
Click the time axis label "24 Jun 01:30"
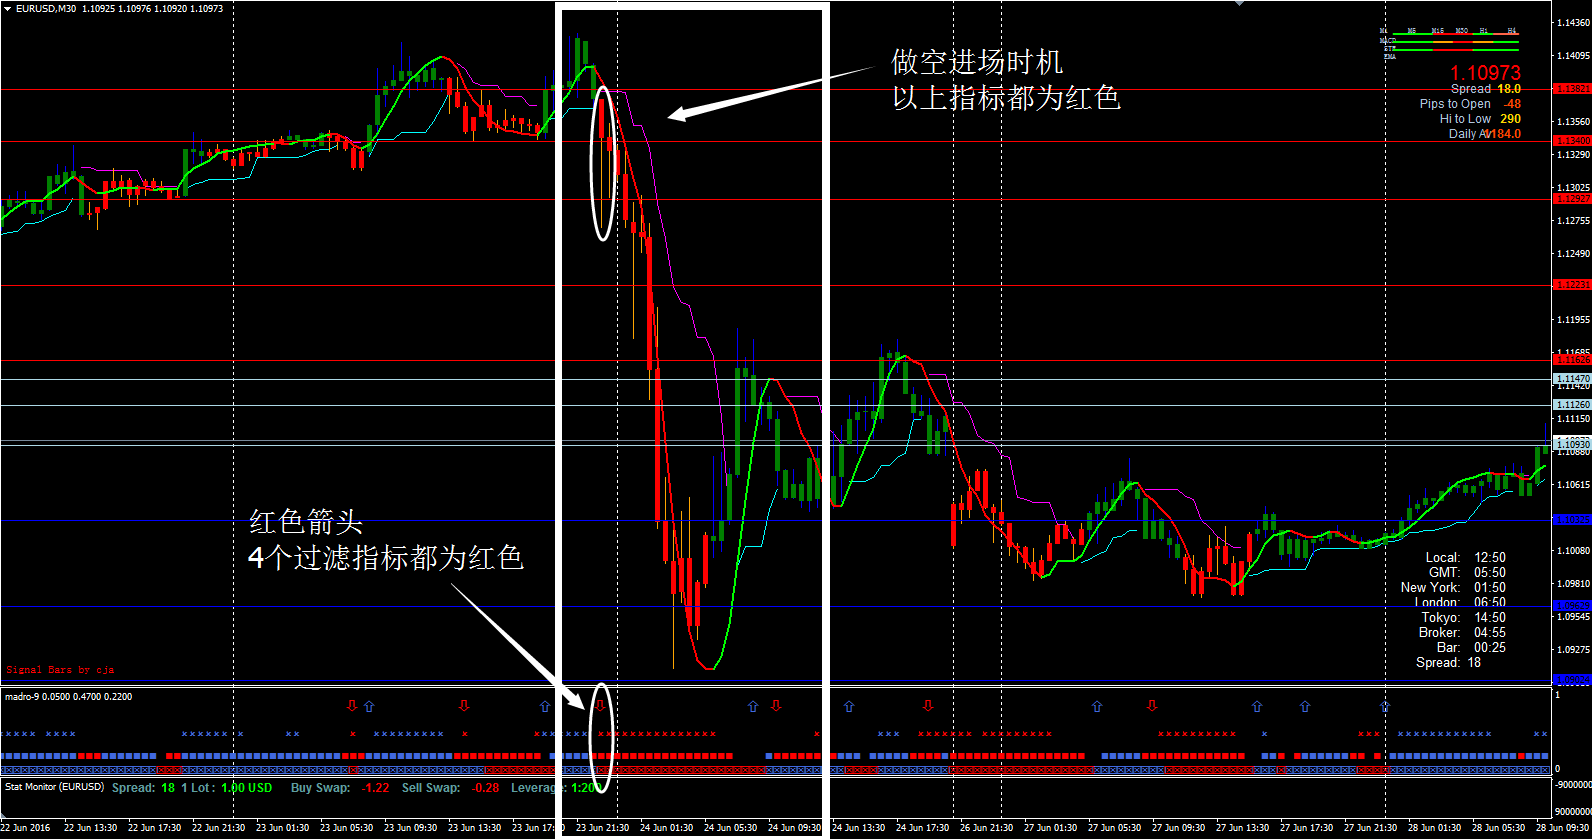pos(667,828)
